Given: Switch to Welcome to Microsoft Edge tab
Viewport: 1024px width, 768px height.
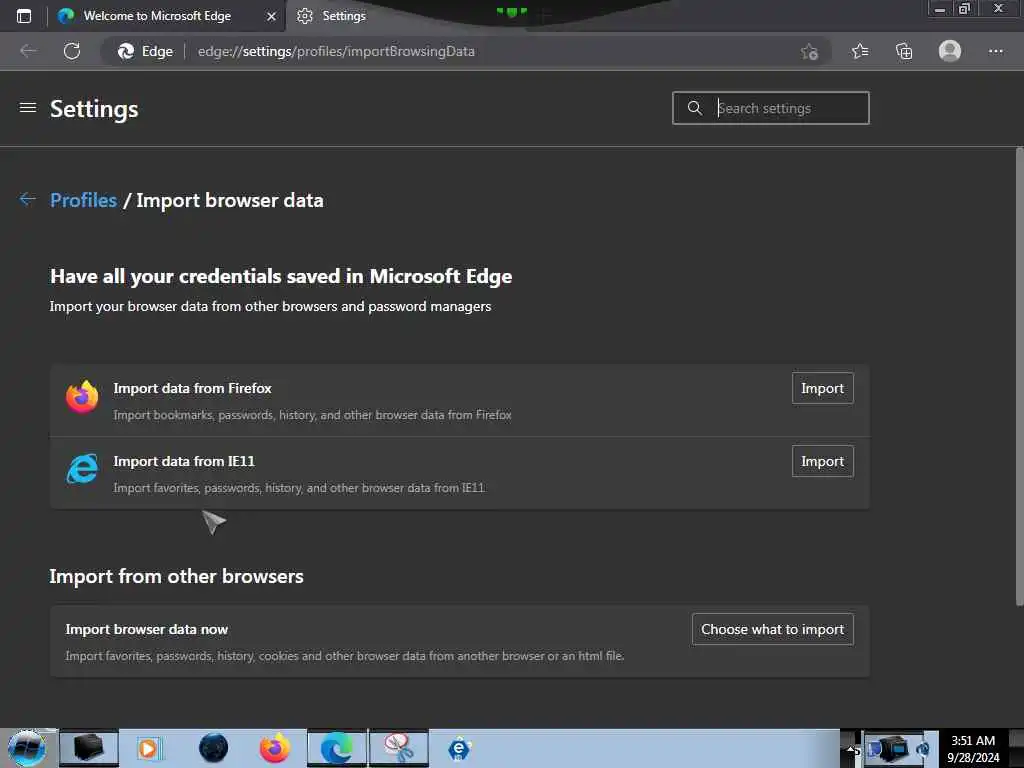Looking at the screenshot, I should 157,16.
